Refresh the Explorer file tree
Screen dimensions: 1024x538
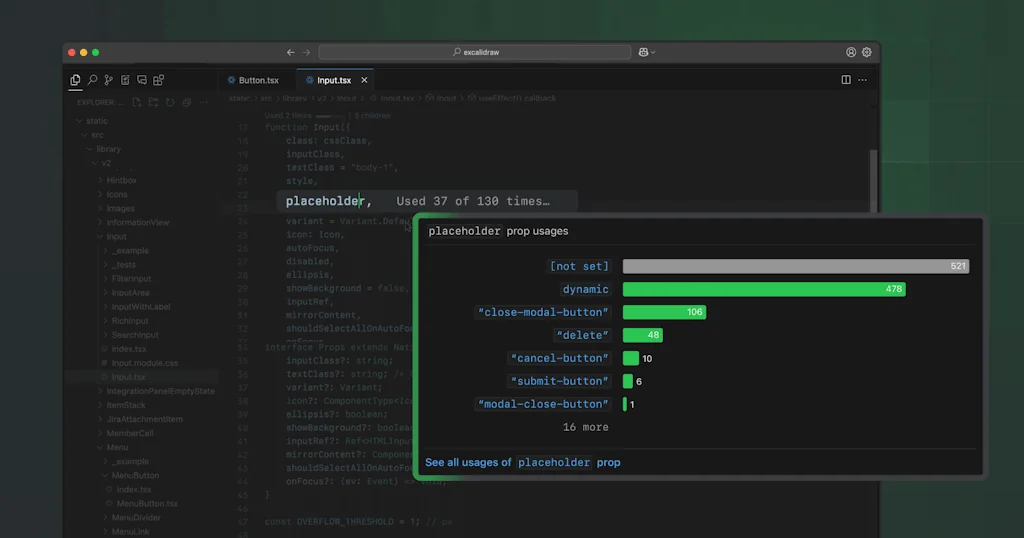point(170,102)
